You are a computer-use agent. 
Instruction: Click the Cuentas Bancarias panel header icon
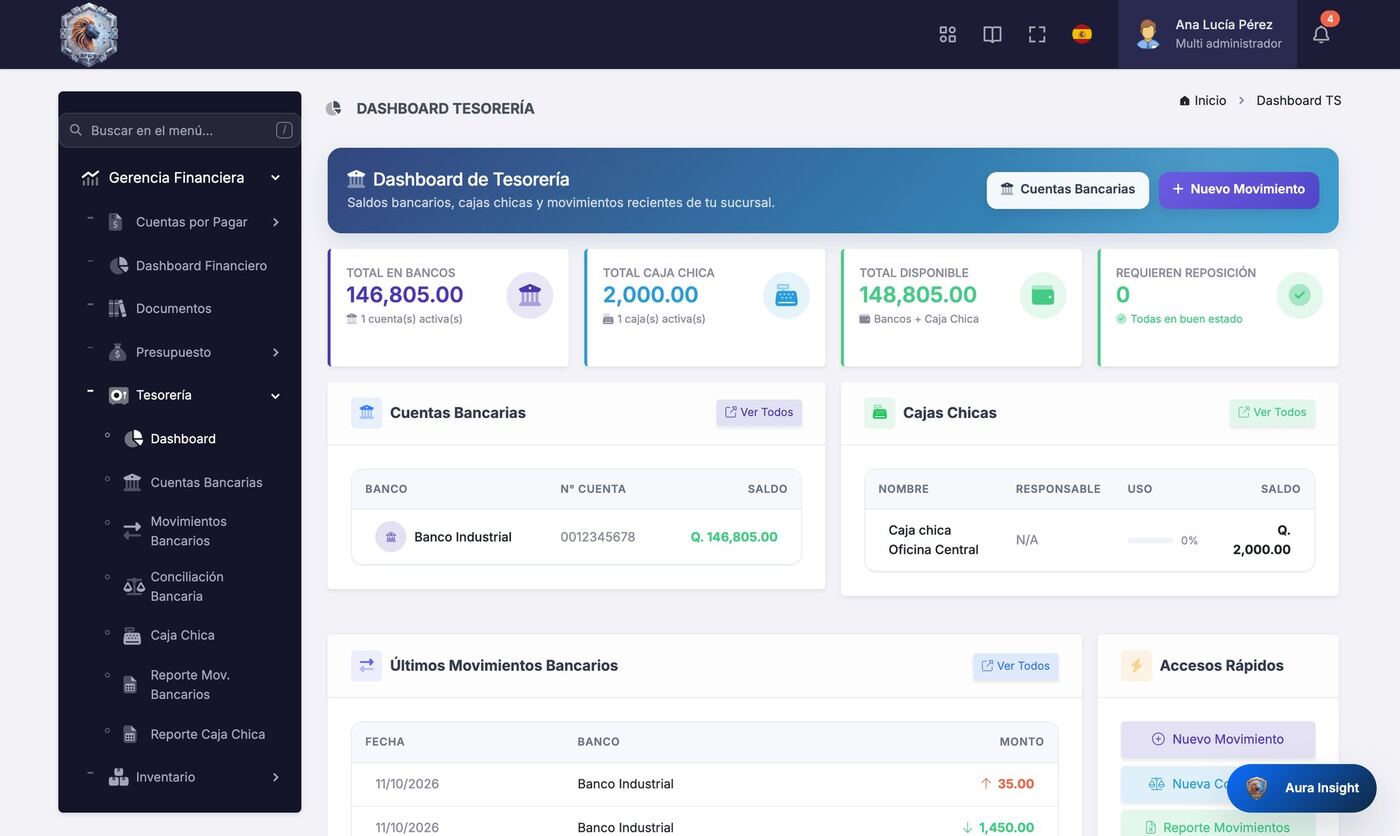[x=366, y=413]
